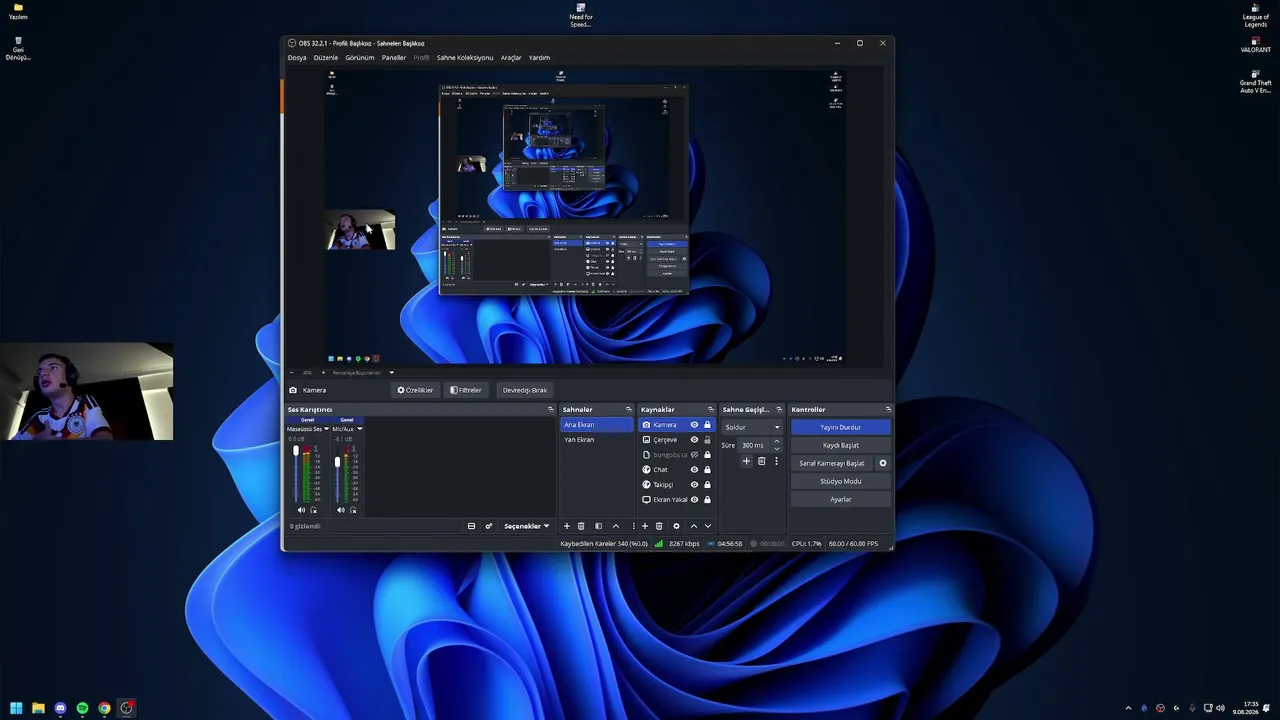
Task: Open Spotify from the taskbar
Action: 82,708
